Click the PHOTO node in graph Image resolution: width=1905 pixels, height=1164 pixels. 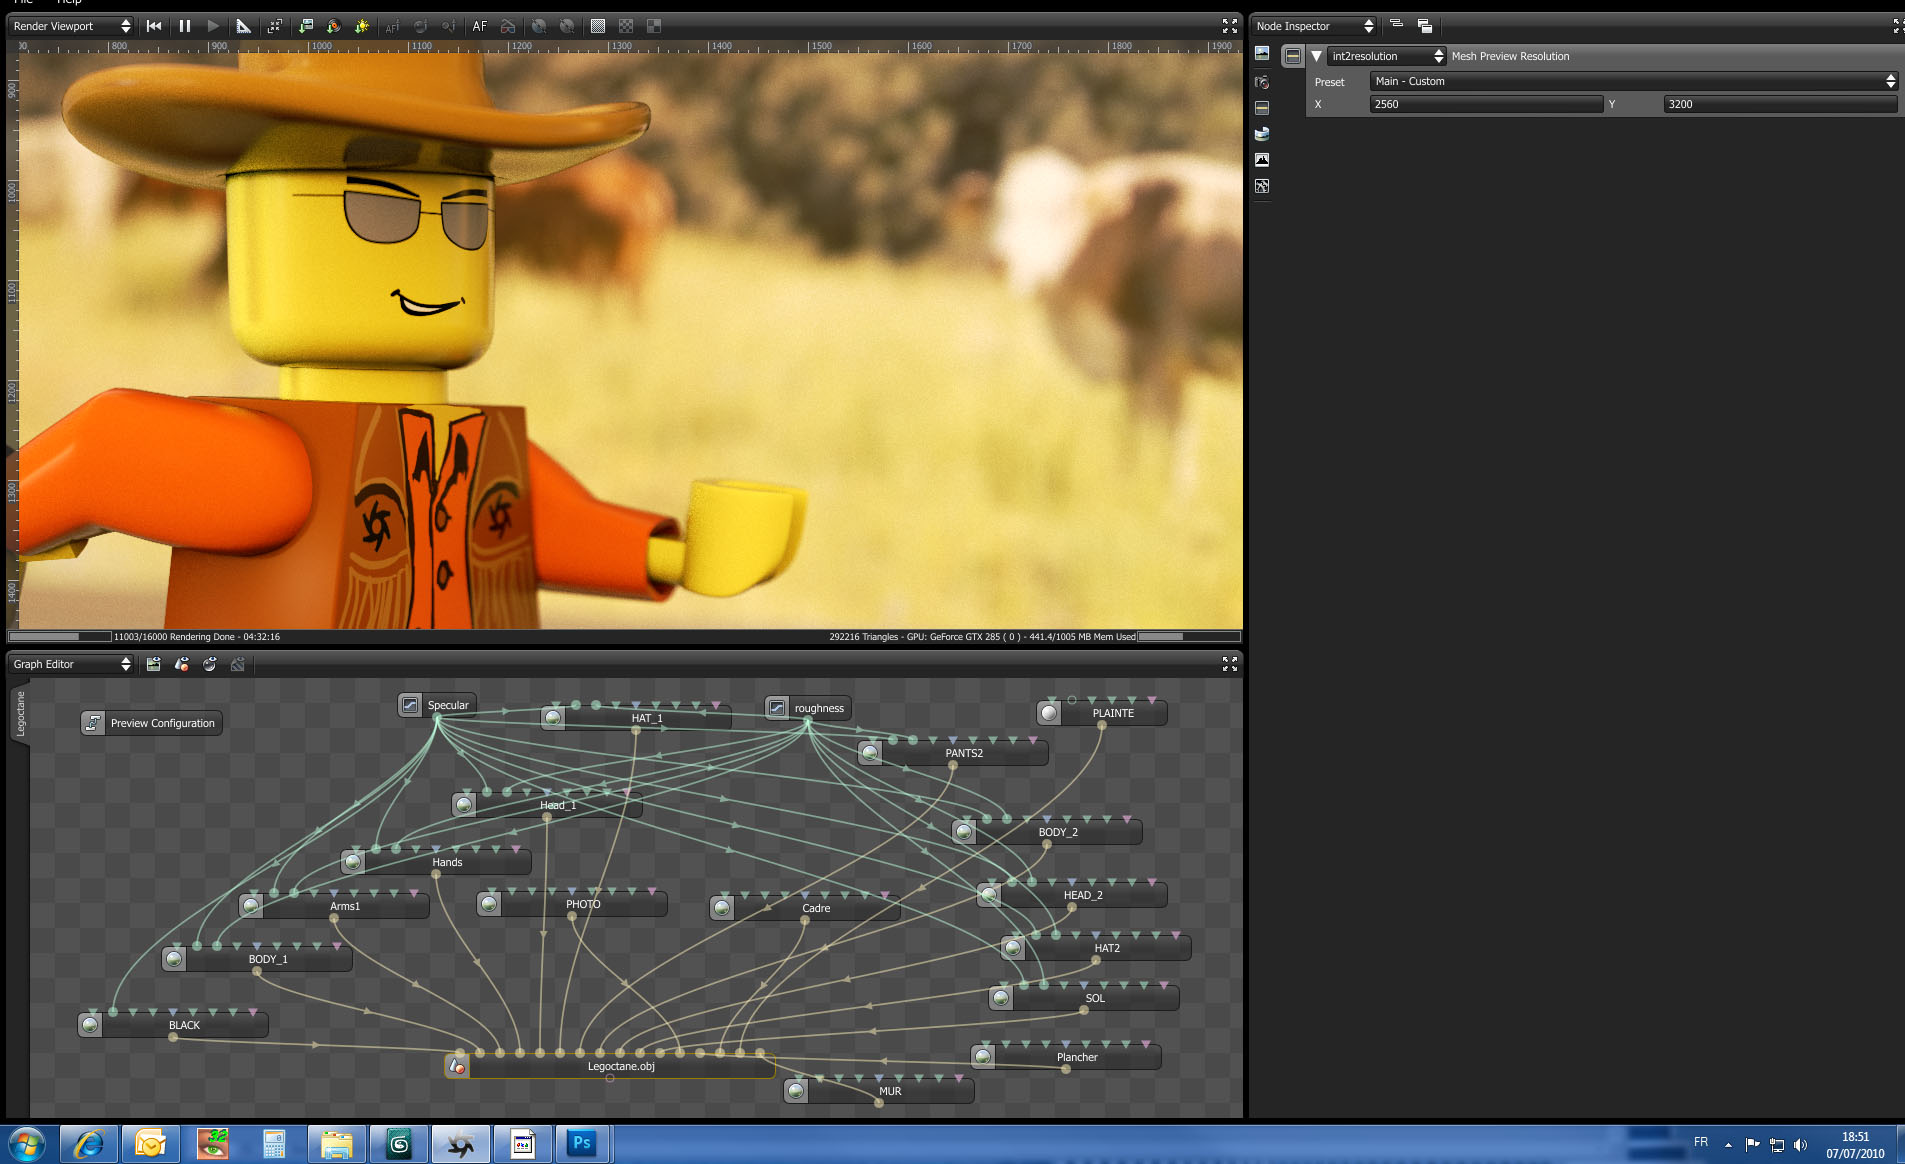click(x=572, y=904)
